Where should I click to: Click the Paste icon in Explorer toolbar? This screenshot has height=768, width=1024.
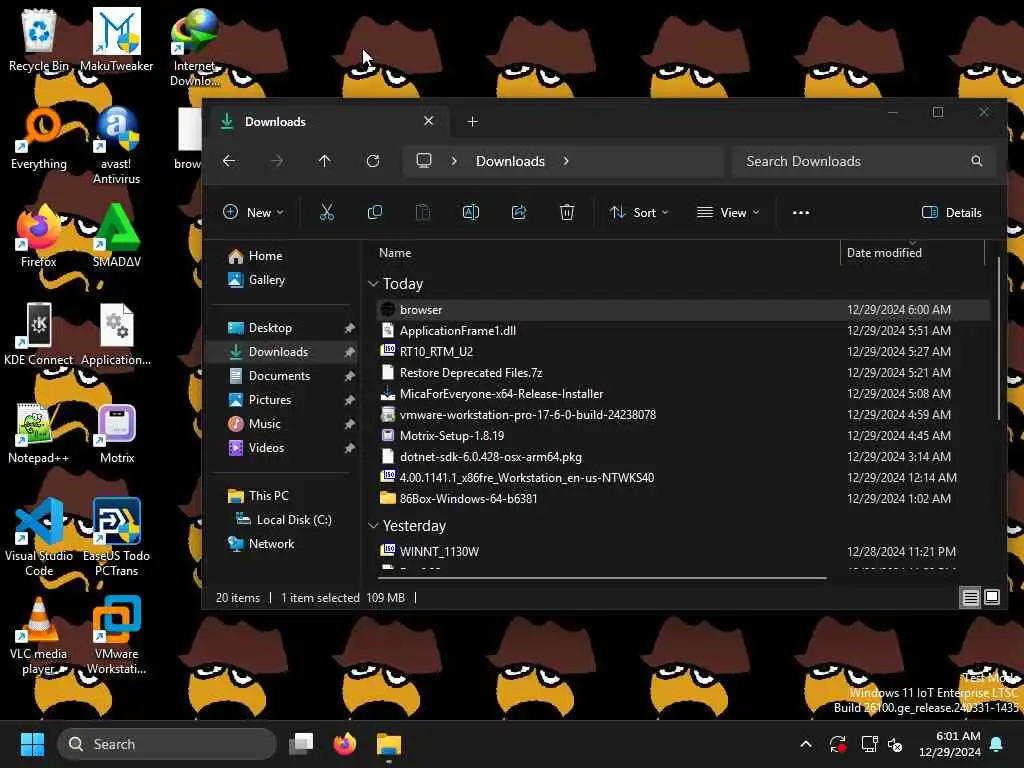pyautogui.click(x=423, y=212)
